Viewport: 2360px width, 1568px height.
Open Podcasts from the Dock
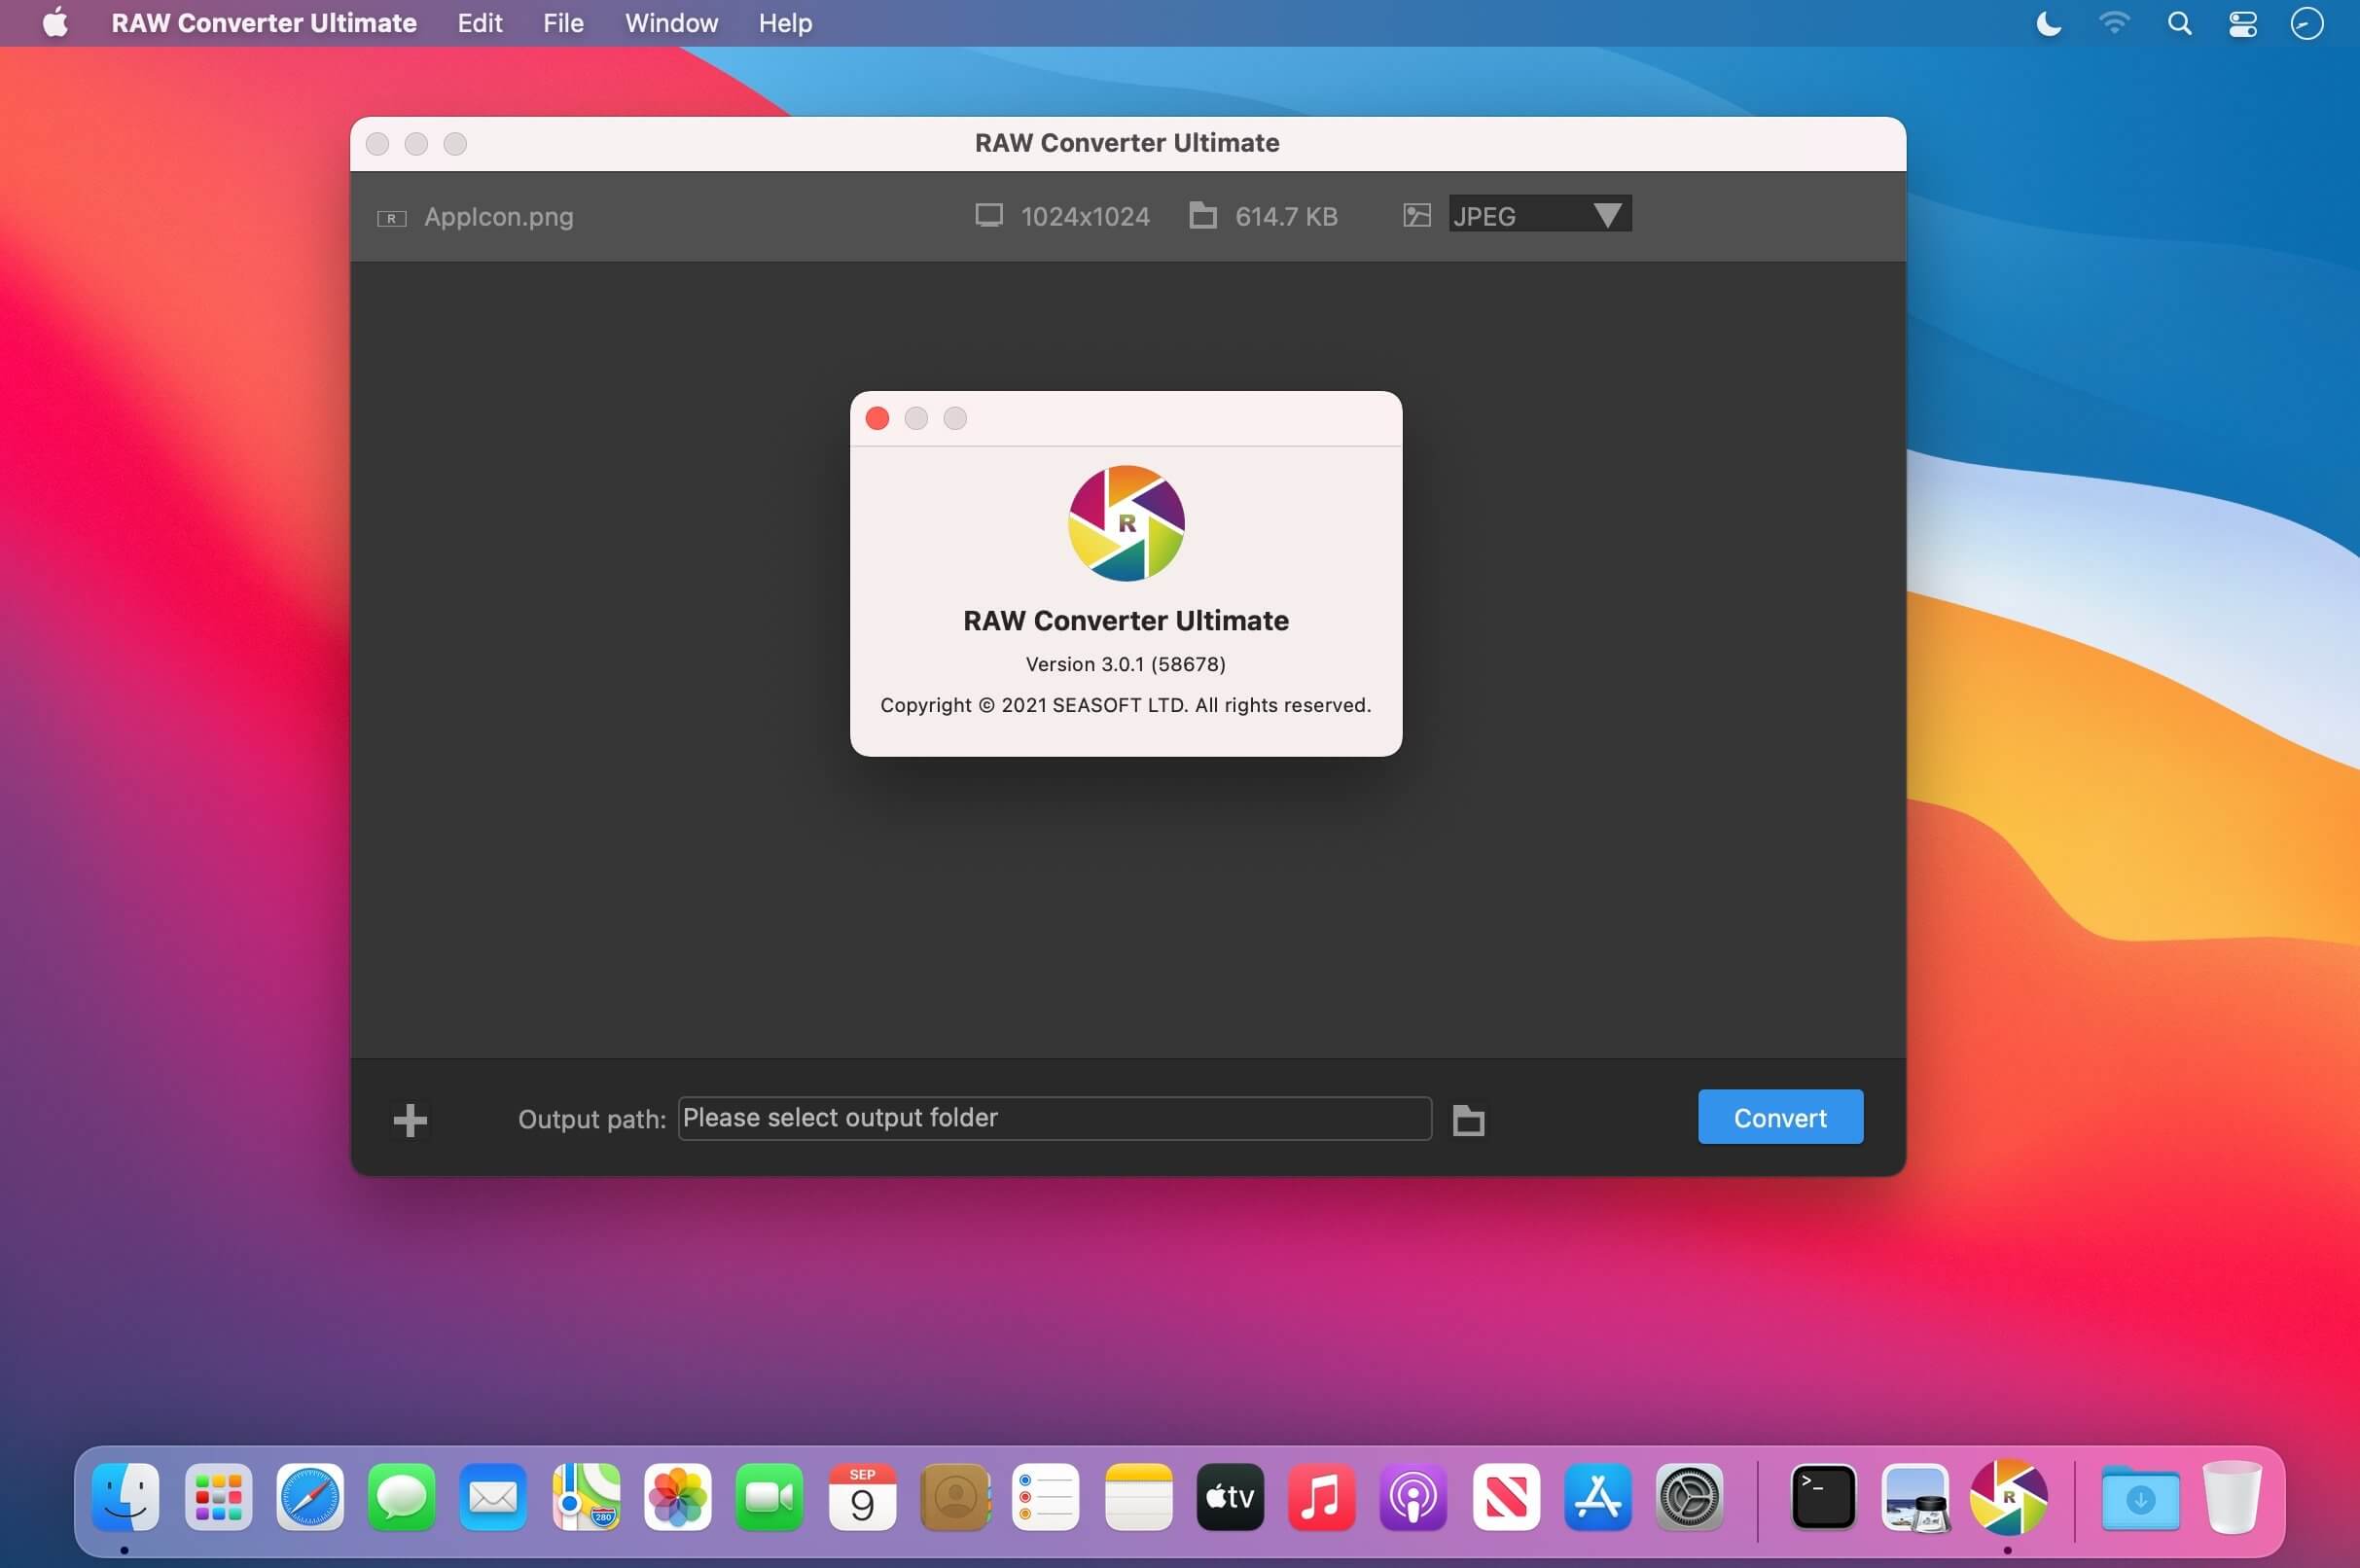click(1414, 1497)
